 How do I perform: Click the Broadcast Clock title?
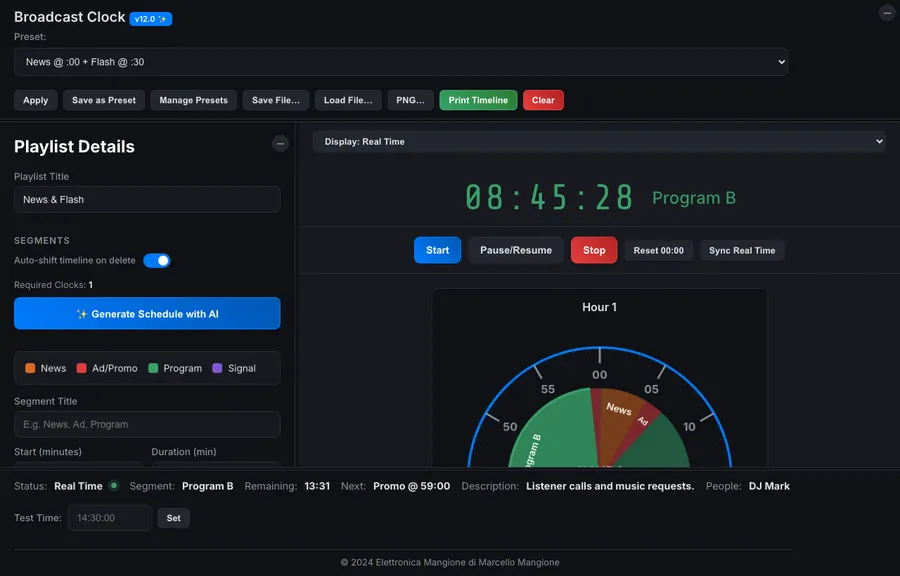[69, 17]
